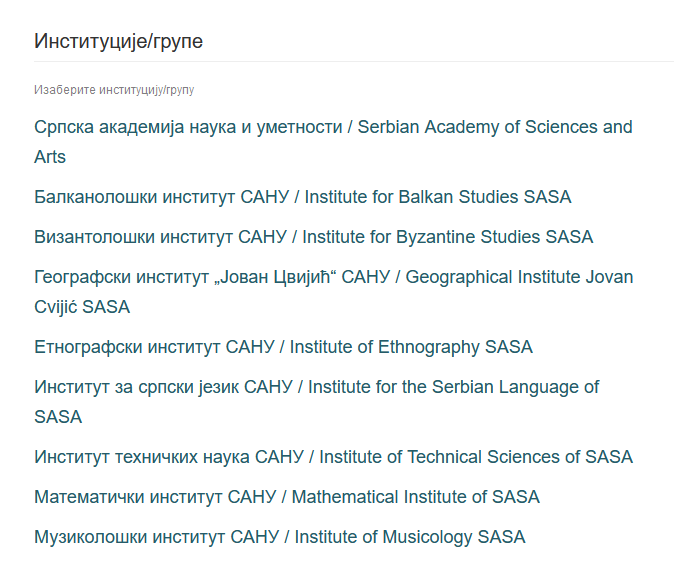This screenshot has height=575, width=674.
Task: Select Mathematical Institute of SASA
Action: pyautogui.click(x=415, y=497)
